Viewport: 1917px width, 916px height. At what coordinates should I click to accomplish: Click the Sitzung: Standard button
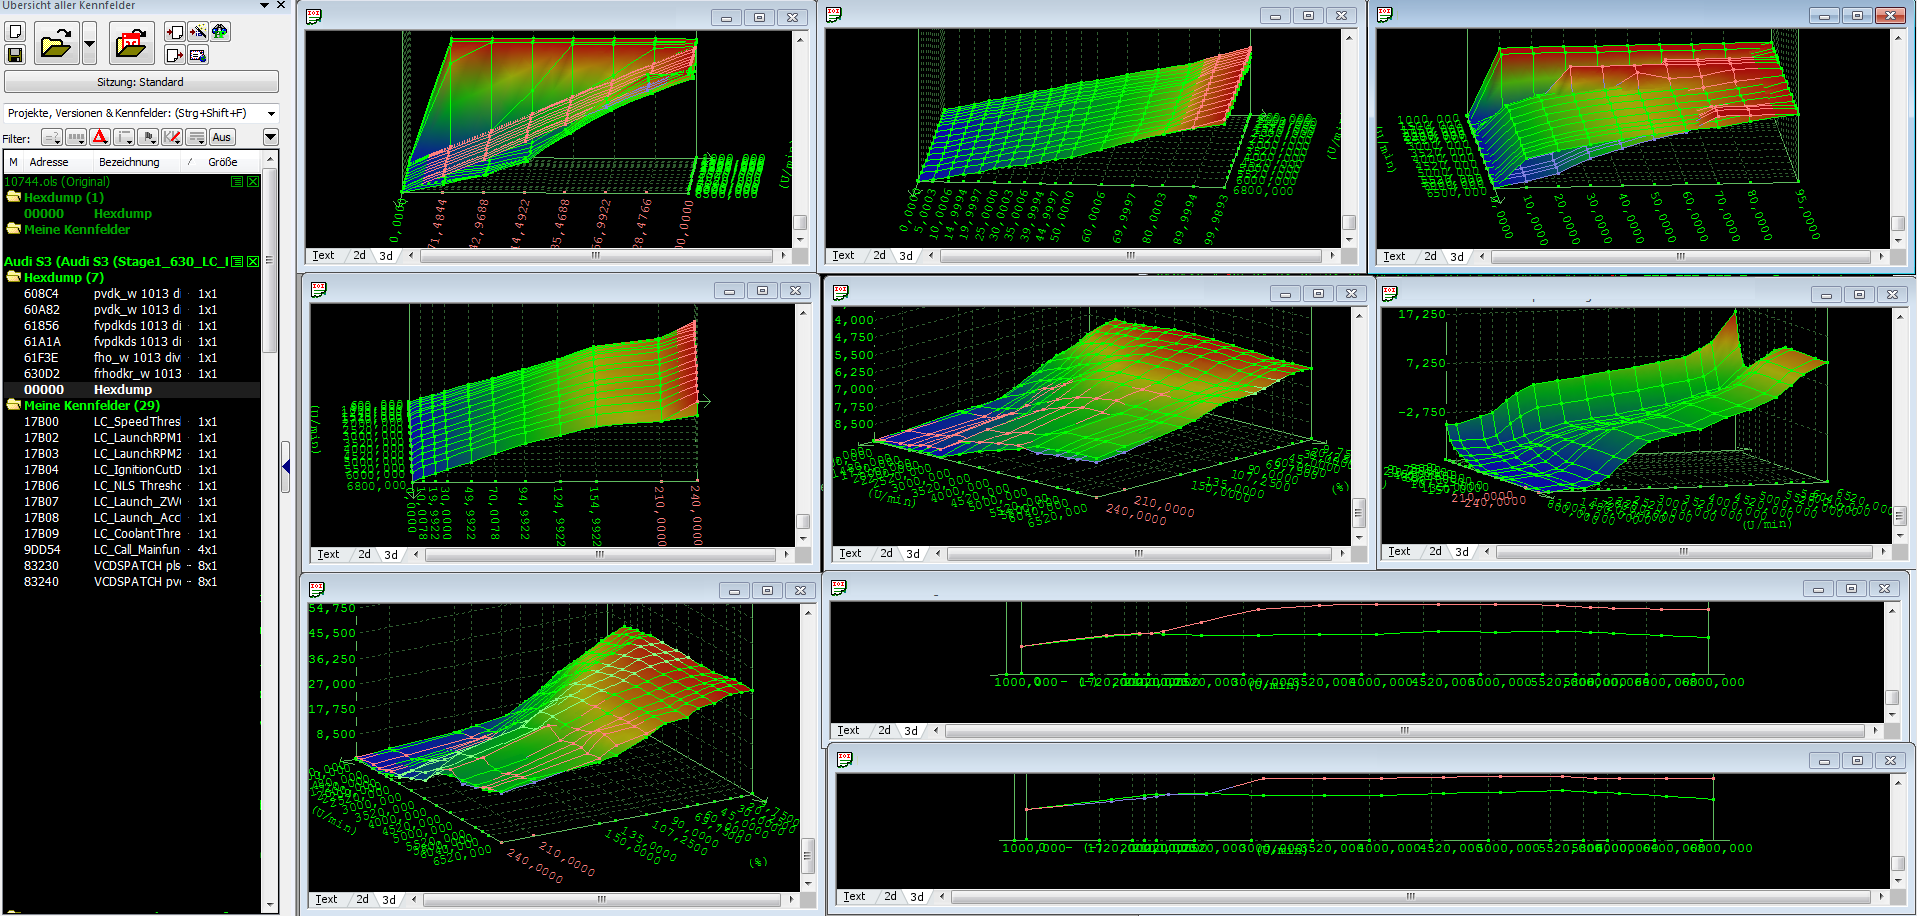point(141,82)
